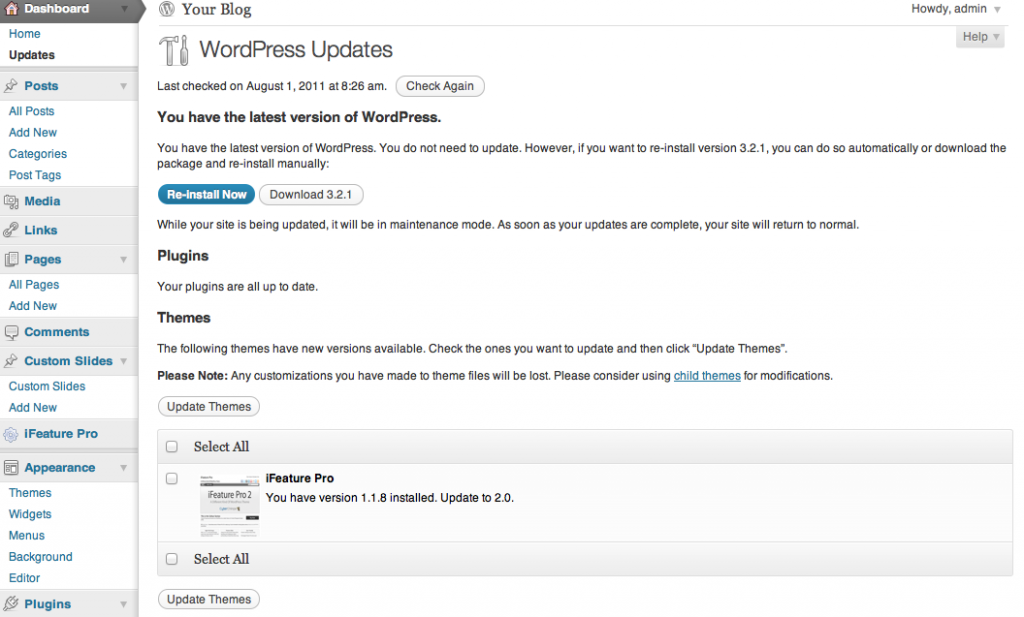Open Custom Slides submenu item
The height and width of the screenshot is (617, 1024).
47,387
